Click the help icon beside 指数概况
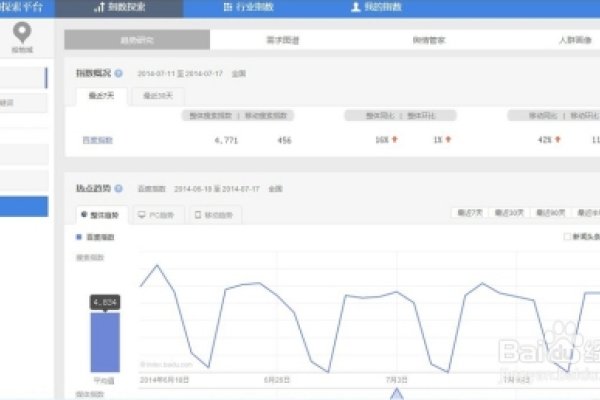The height and width of the screenshot is (400, 600). point(119,73)
